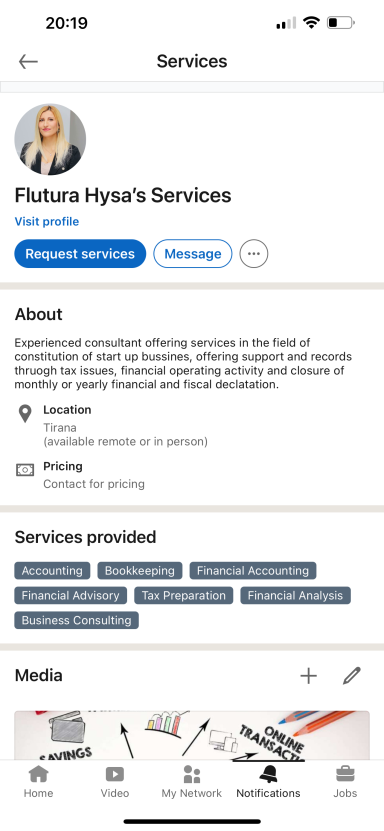Tap the plus icon to add media
This screenshot has height=831, width=384.
coord(308,676)
